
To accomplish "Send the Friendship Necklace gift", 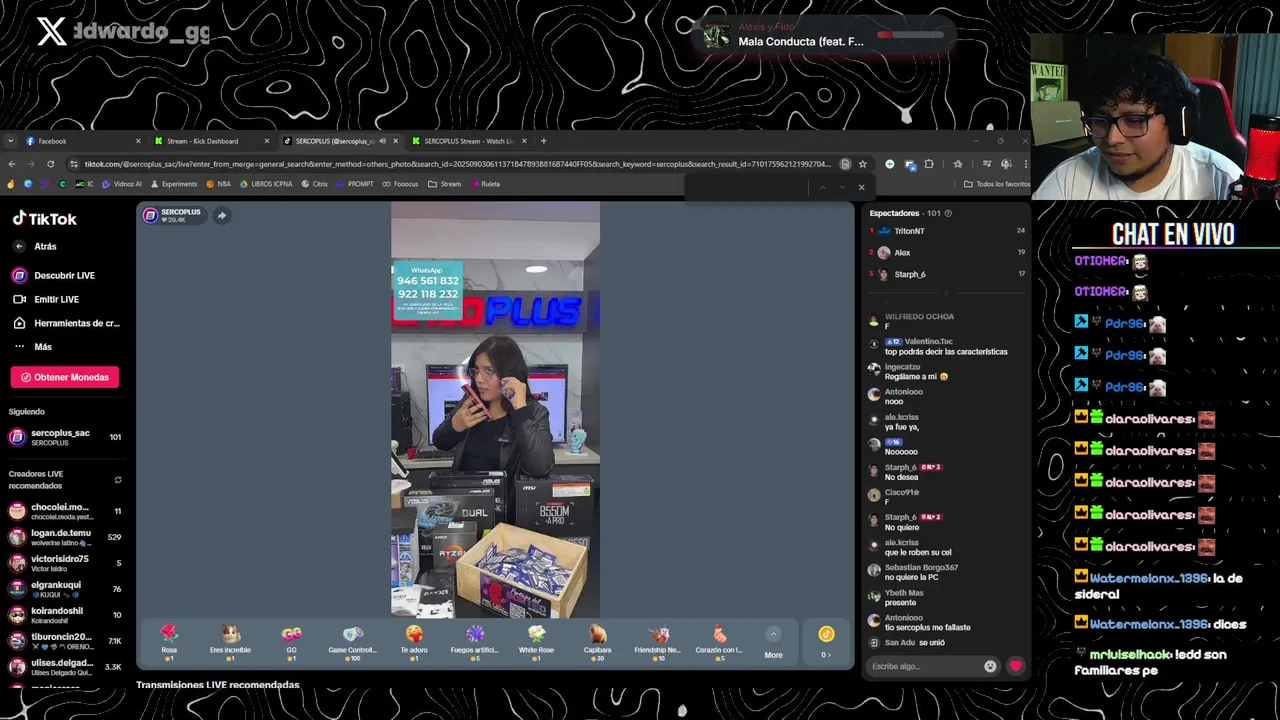I will pyautogui.click(x=658, y=642).
